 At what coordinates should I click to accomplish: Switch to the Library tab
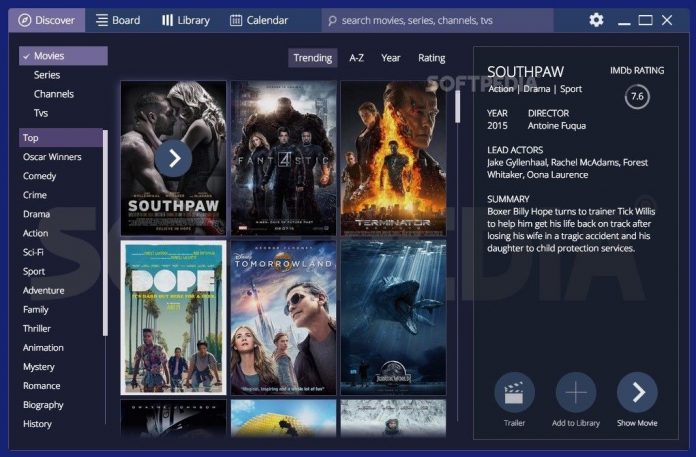click(x=186, y=20)
